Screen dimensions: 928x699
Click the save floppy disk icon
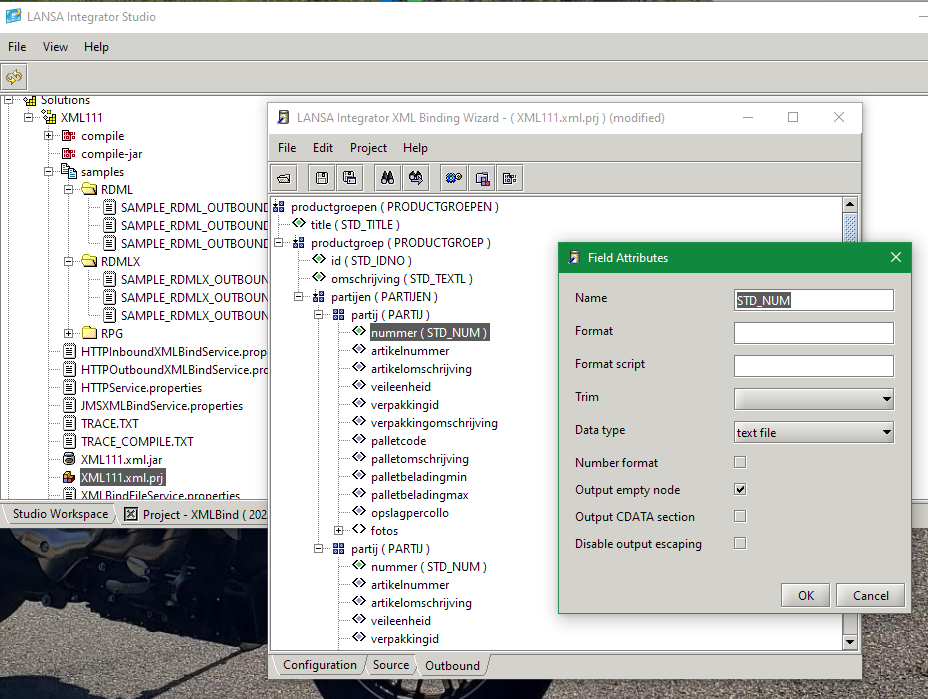tap(323, 178)
